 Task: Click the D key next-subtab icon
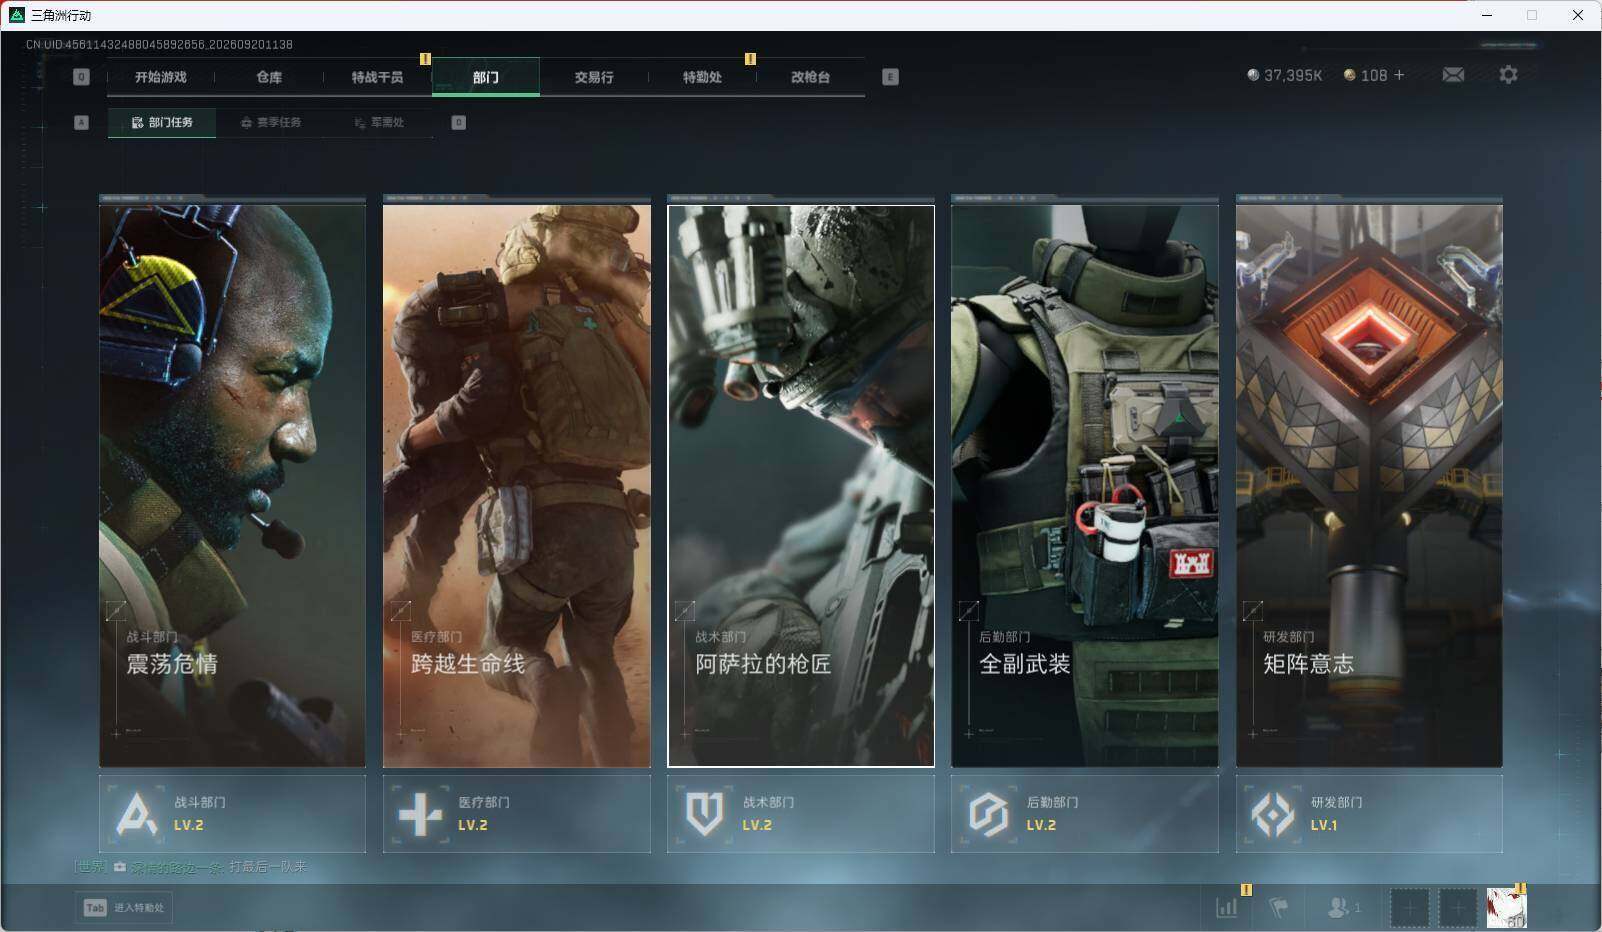458,122
